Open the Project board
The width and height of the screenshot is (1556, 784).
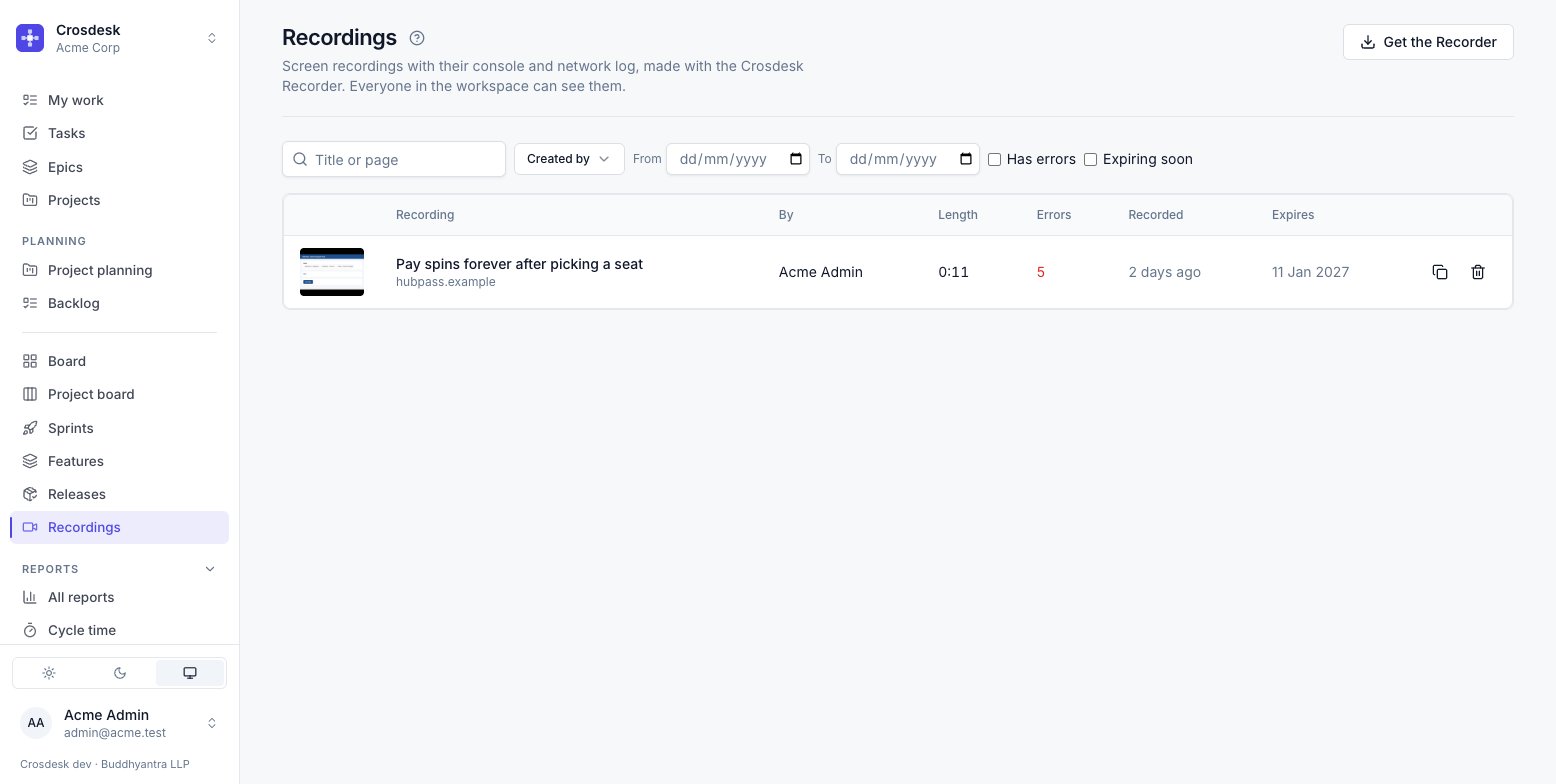point(120,394)
